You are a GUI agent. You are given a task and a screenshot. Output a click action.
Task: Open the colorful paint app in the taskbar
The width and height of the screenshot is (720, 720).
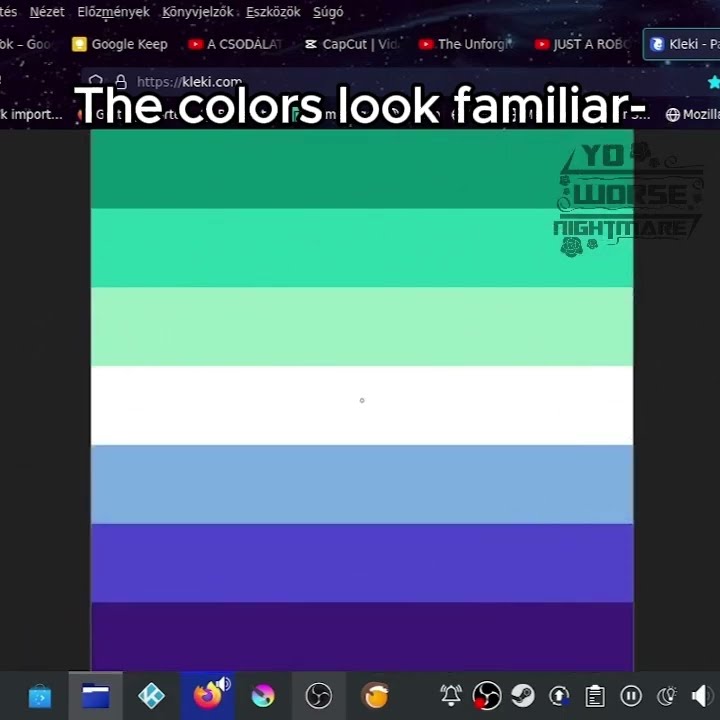click(263, 696)
